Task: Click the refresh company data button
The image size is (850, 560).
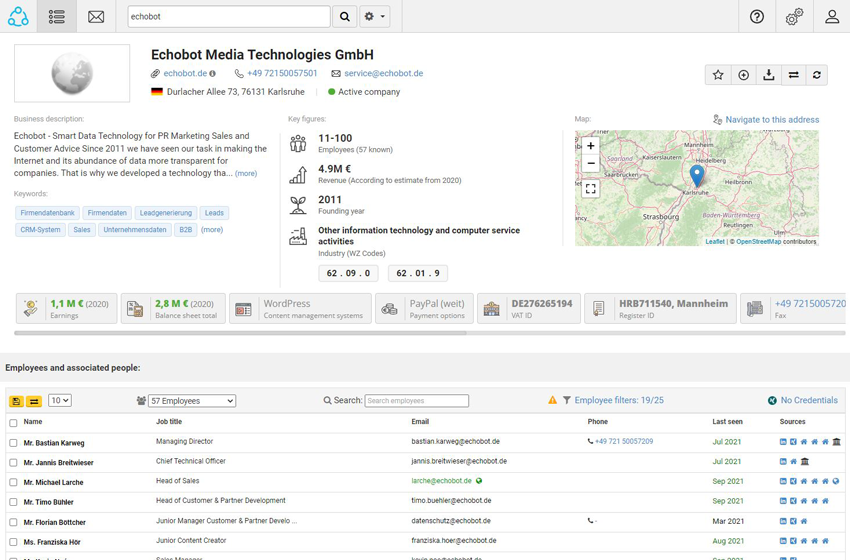Action: (817, 75)
